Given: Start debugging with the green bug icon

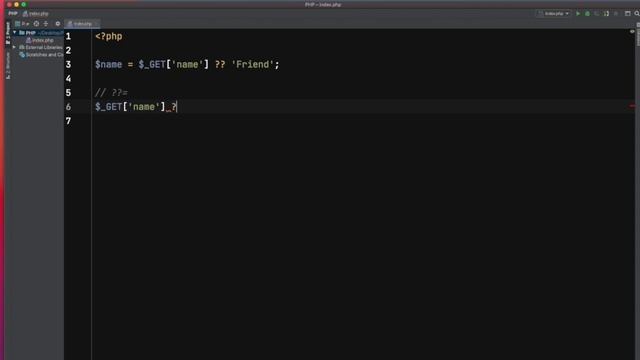Looking at the screenshot, I should (x=587, y=13).
